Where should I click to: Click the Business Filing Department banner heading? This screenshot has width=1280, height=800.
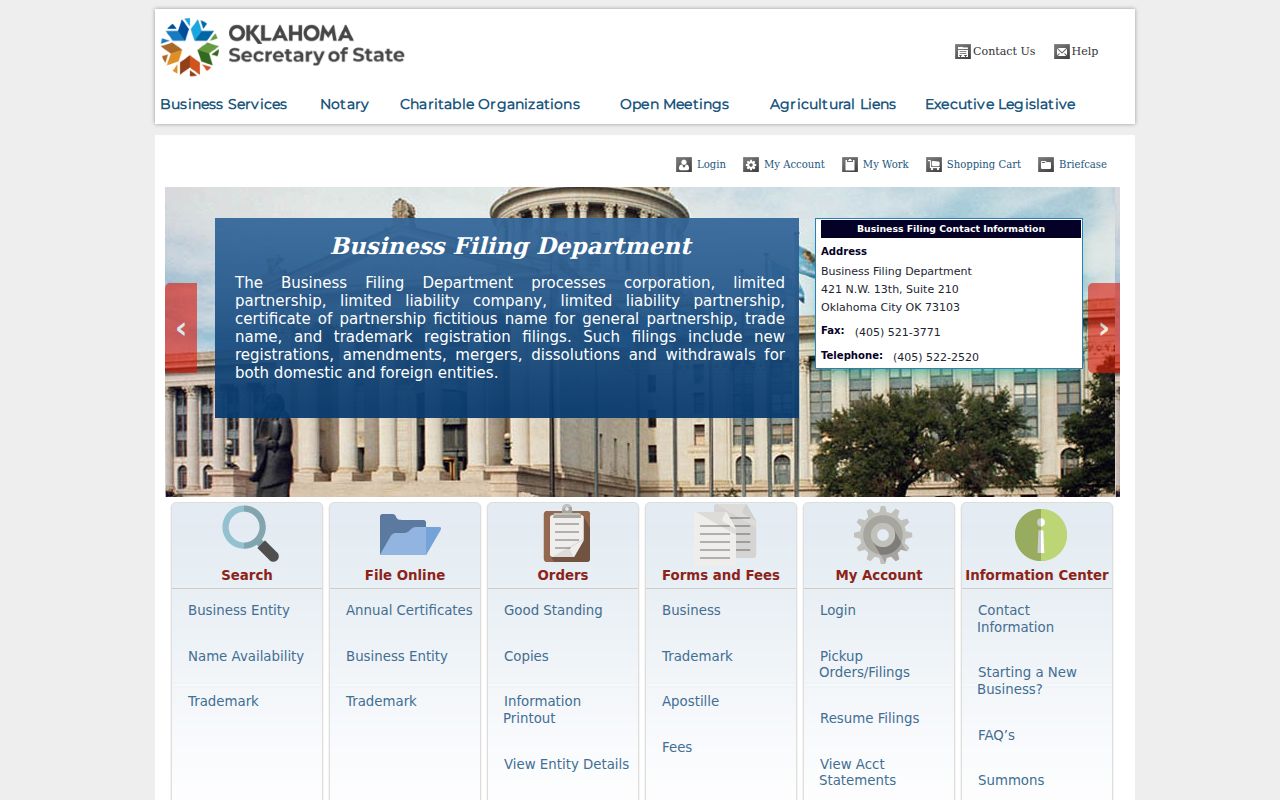coord(511,246)
